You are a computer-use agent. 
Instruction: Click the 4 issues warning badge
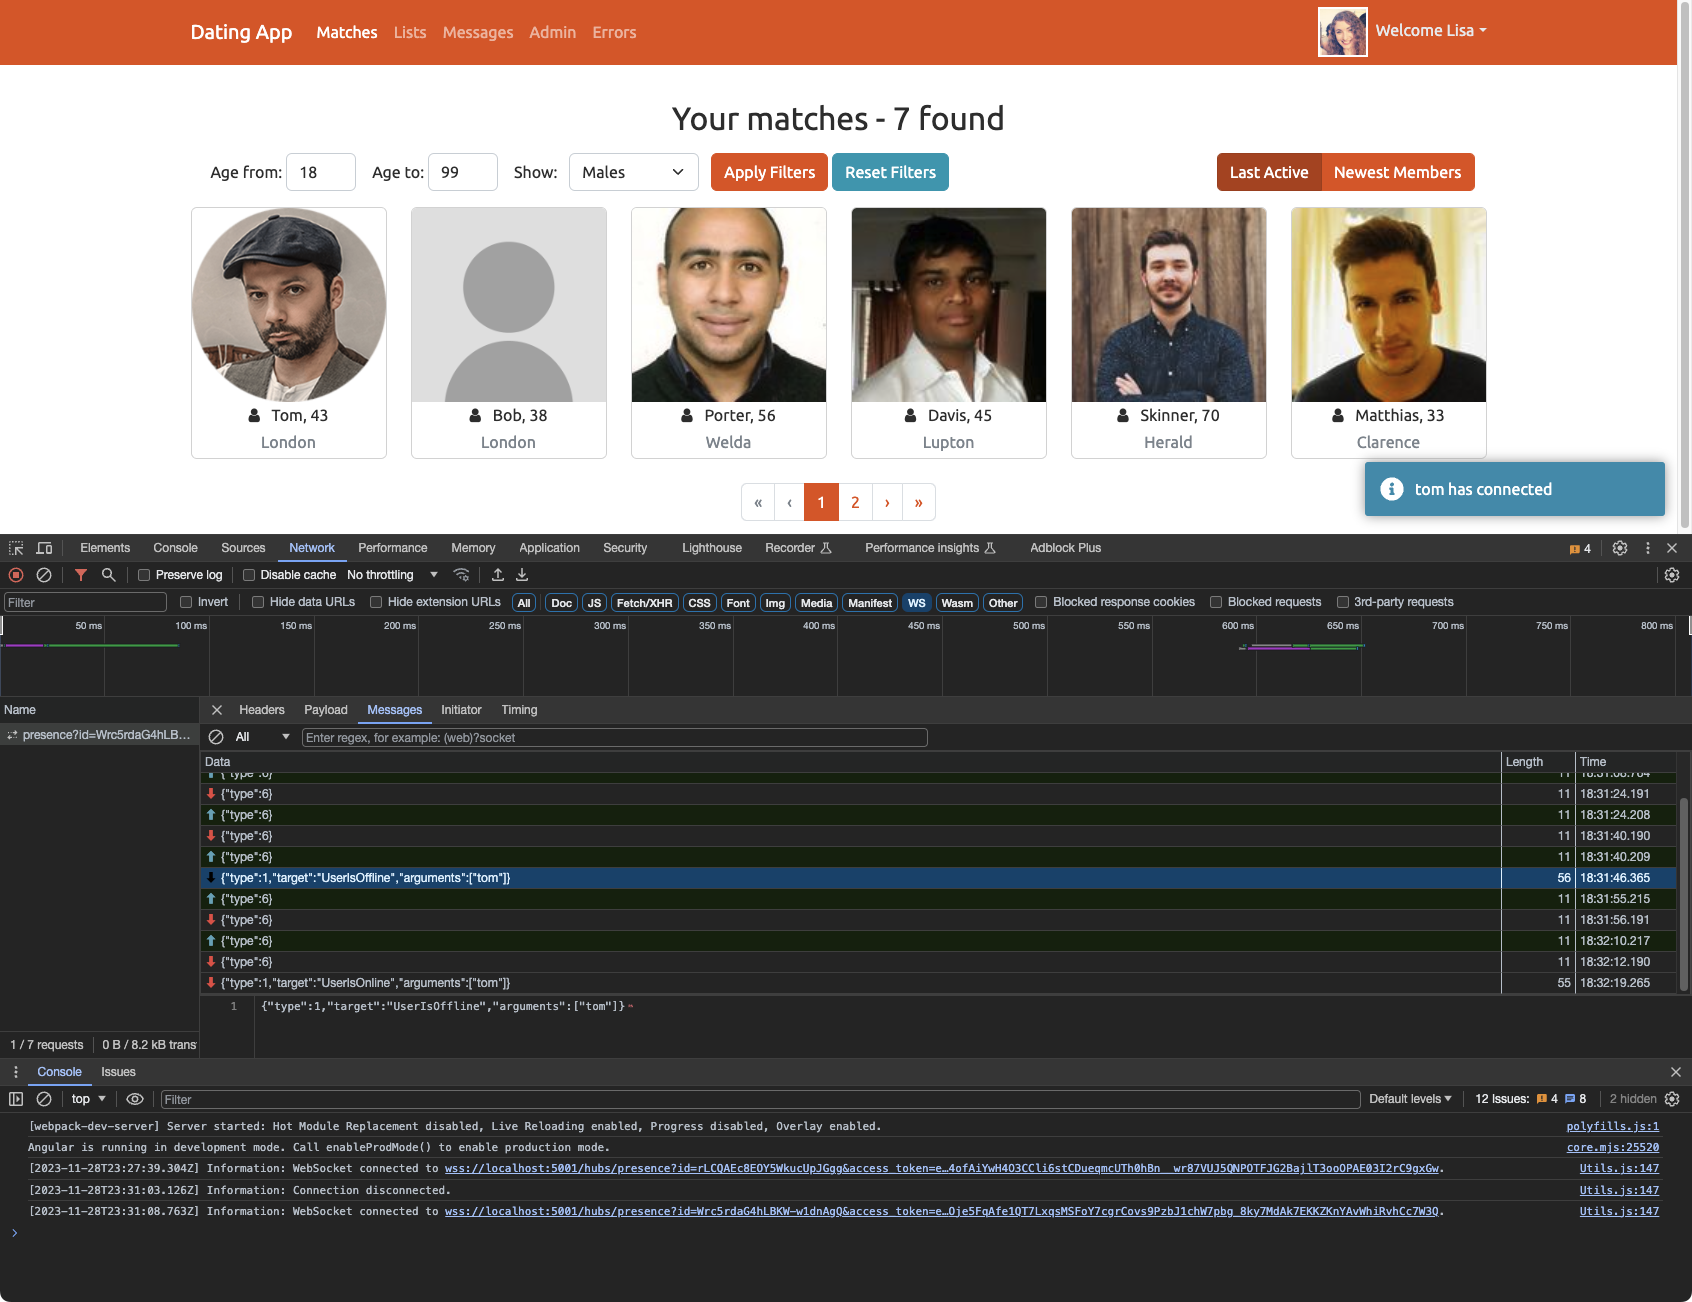(x=1580, y=548)
